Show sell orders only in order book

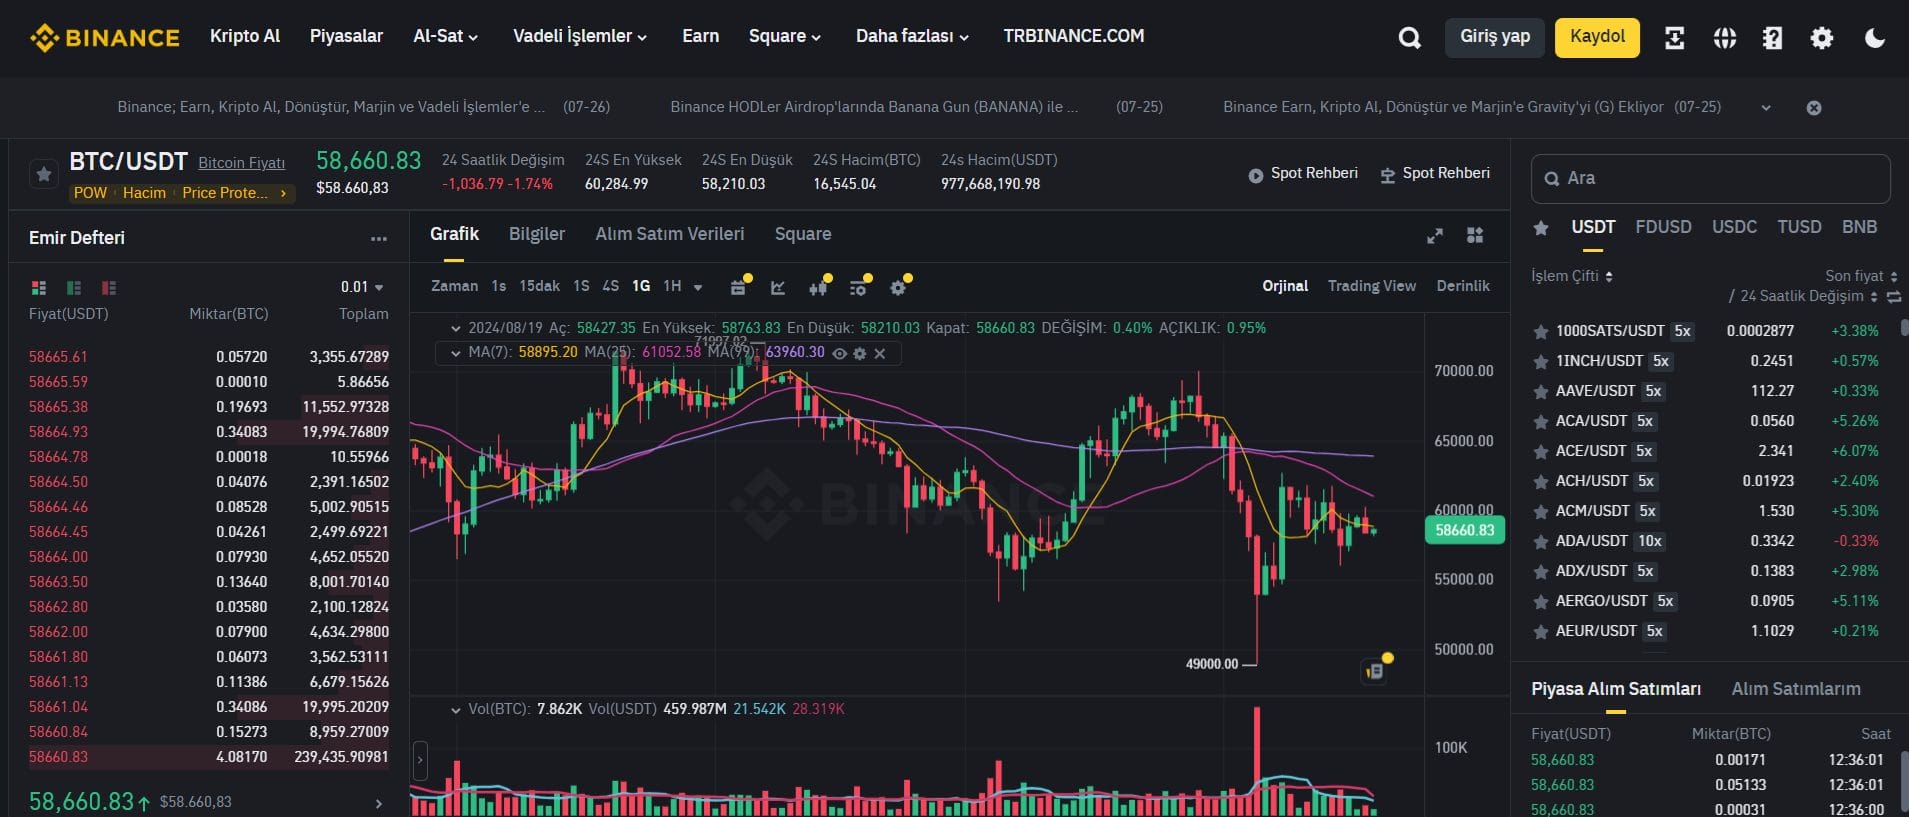[109, 288]
